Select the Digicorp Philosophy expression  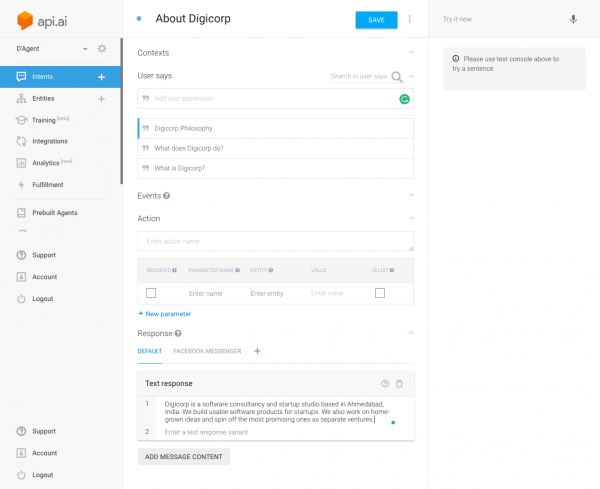point(276,129)
